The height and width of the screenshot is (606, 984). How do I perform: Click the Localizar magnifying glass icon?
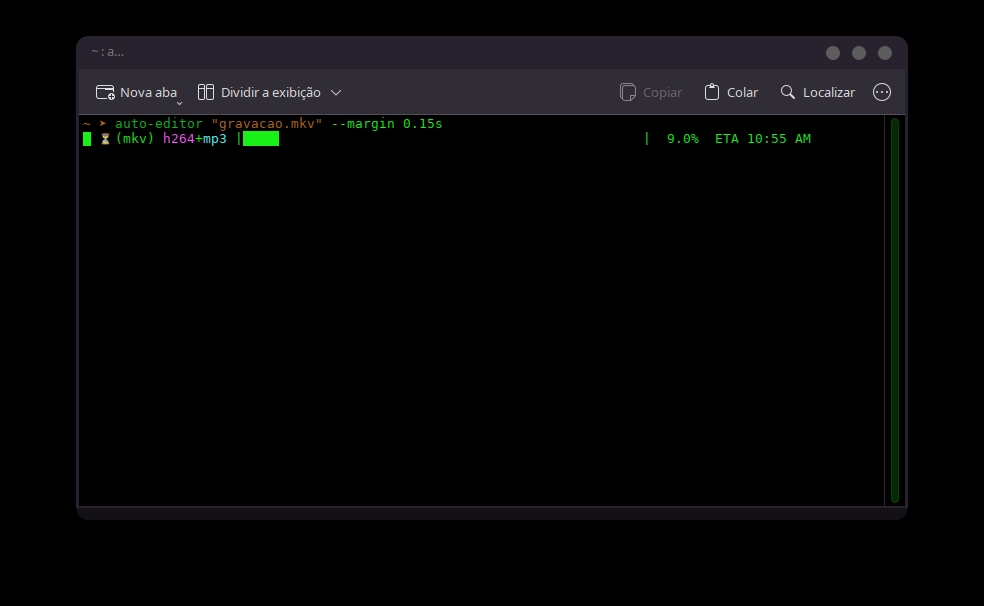pos(788,92)
